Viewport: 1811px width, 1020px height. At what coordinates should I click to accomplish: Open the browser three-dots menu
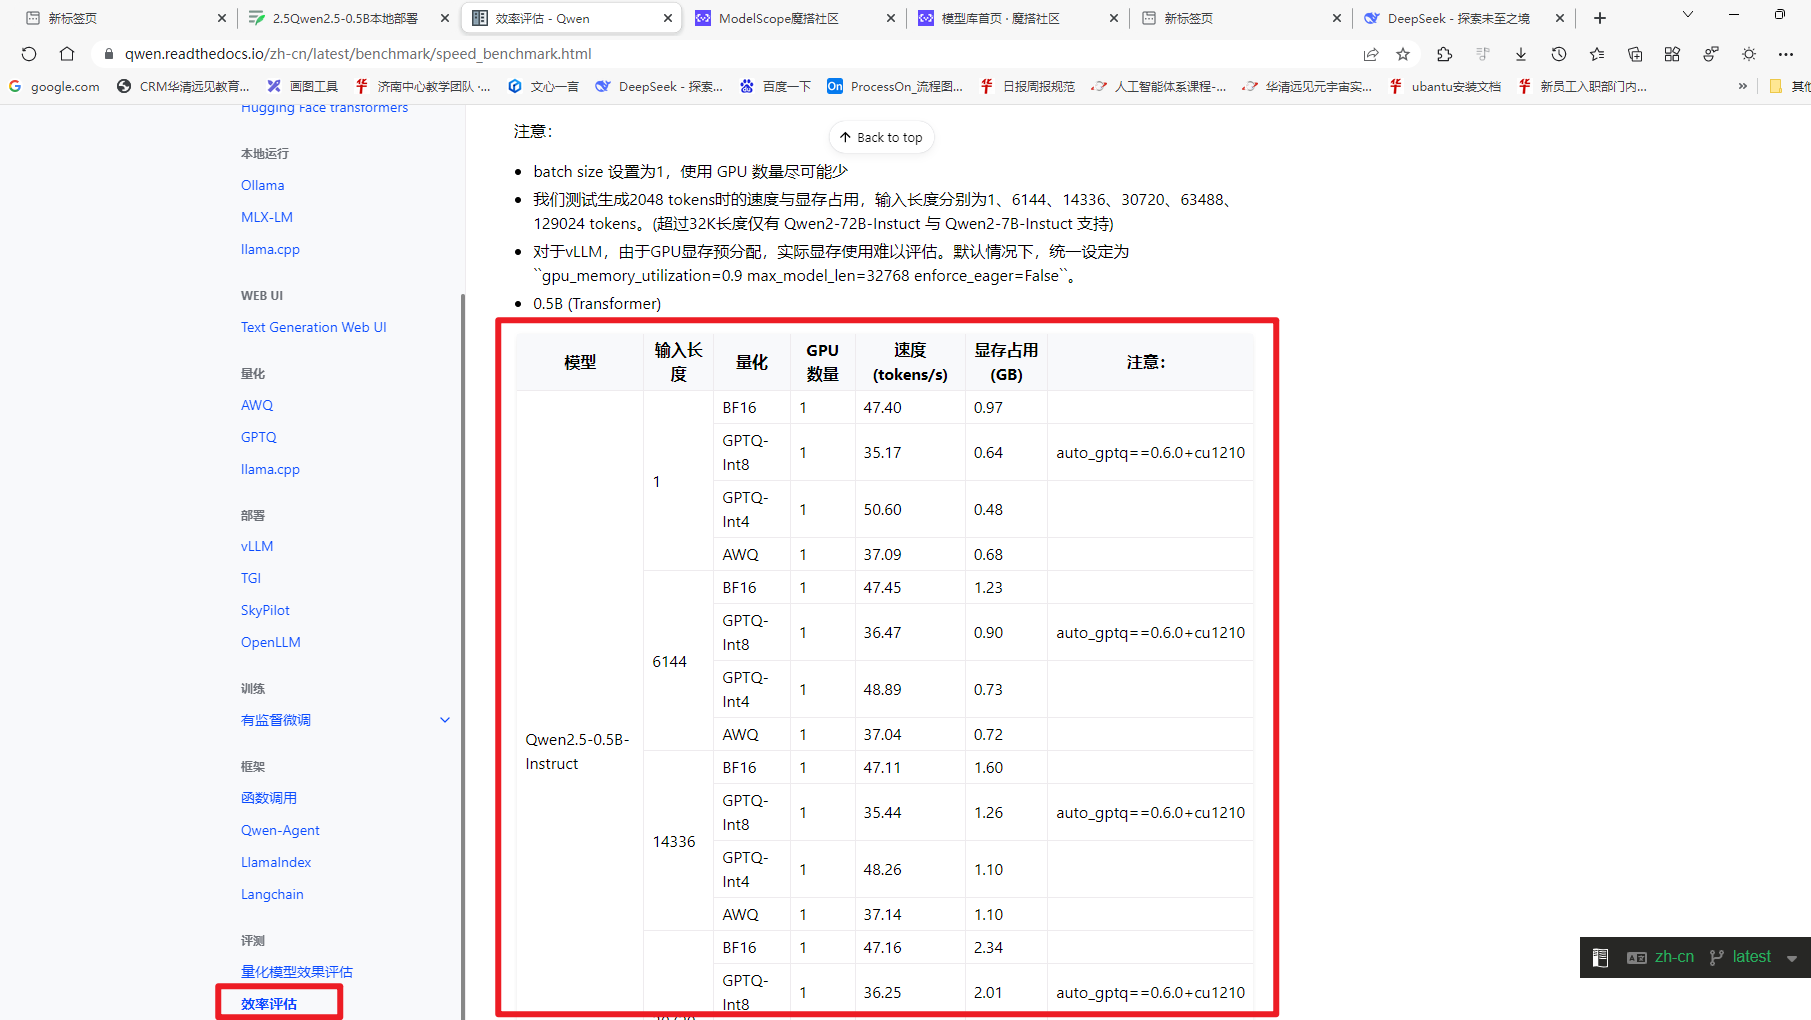[x=1786, y=54]
